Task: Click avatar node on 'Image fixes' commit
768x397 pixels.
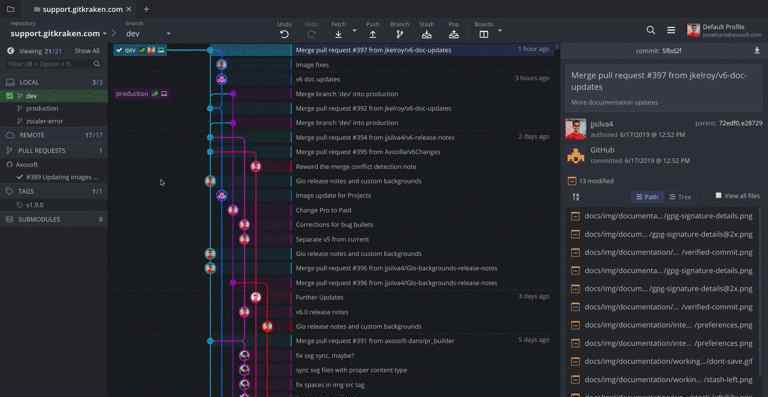Action: coord(221,65)
